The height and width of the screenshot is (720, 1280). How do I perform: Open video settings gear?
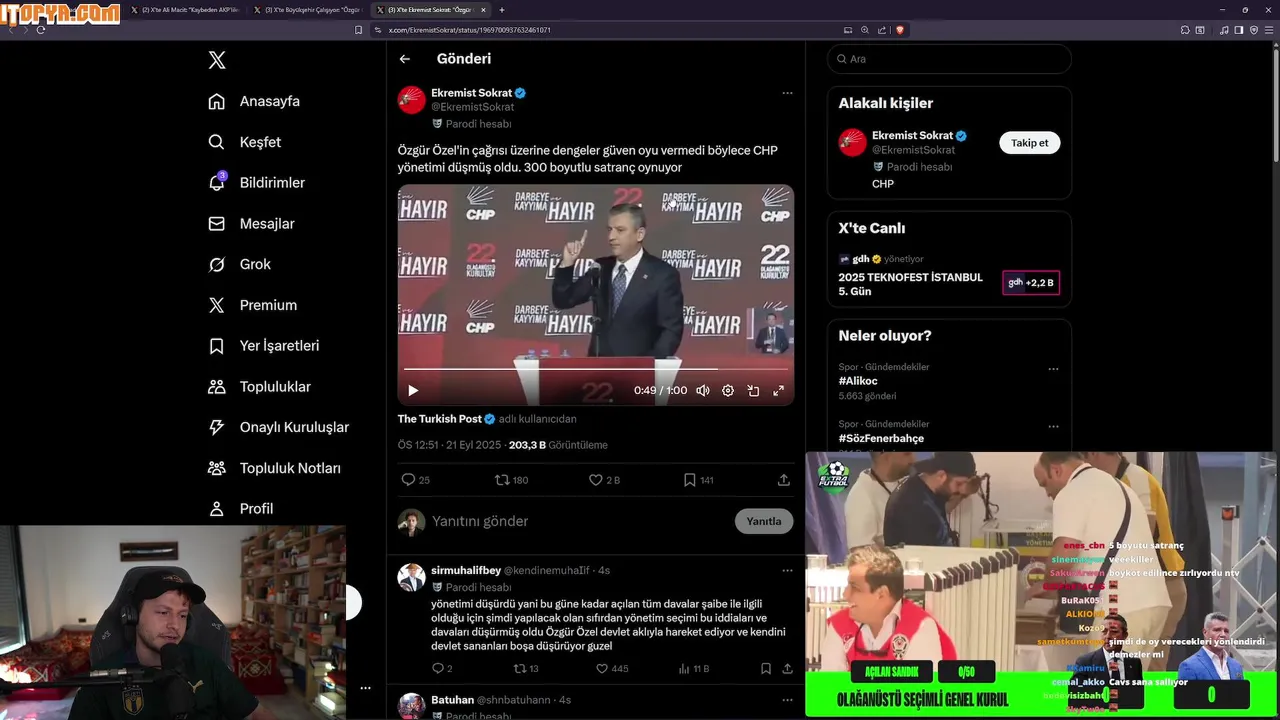pyautogui.click(x=728, y=391)
